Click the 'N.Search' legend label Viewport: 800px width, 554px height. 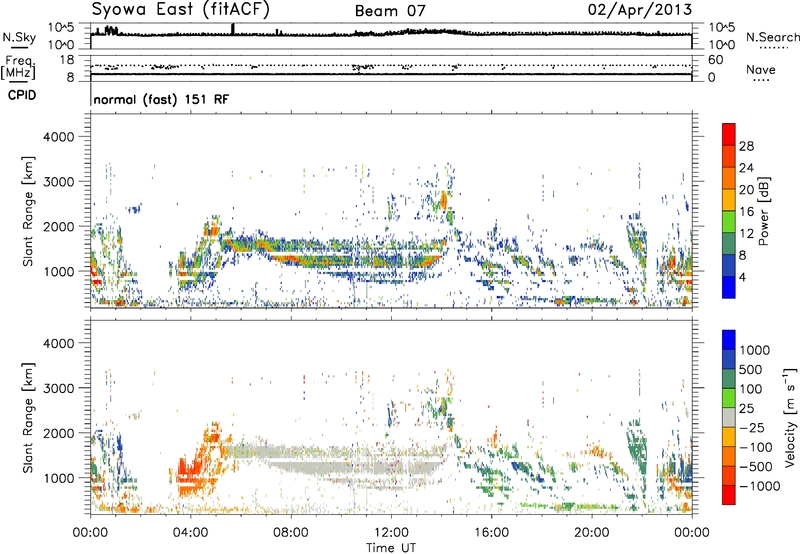tap(772, 37)
